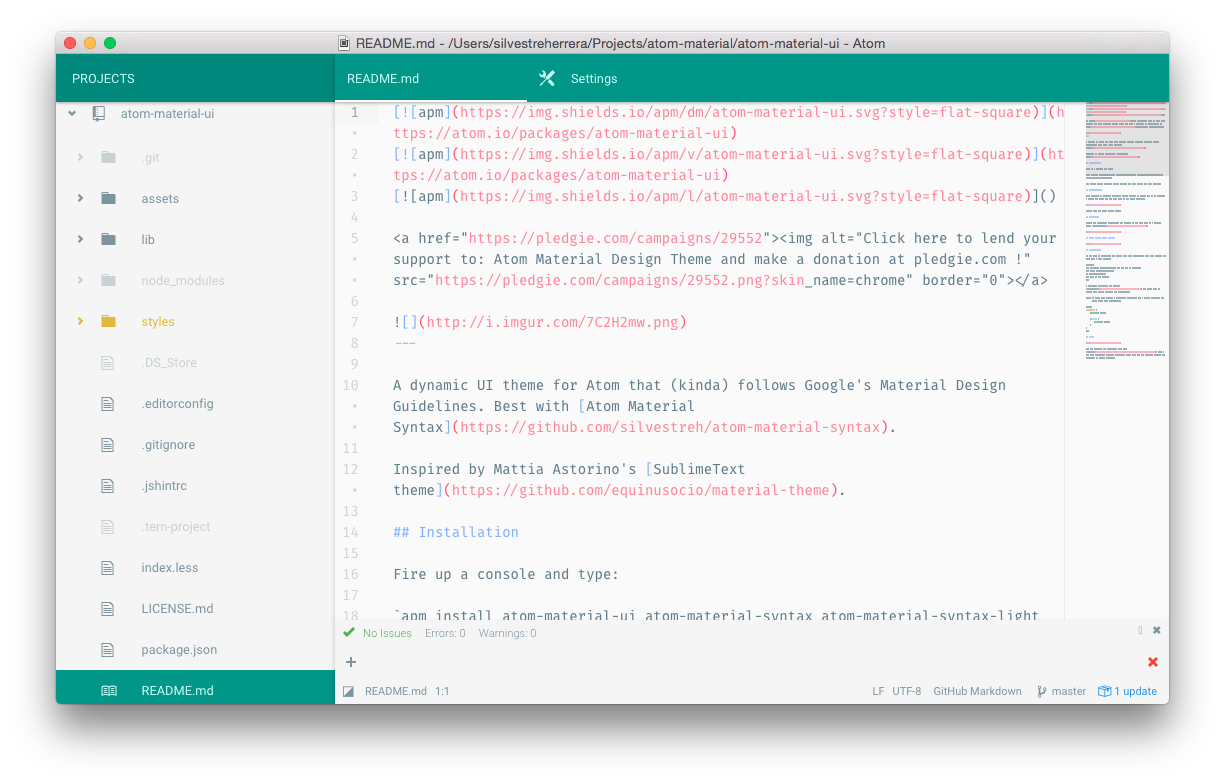Screen dimensions: 1225x784
Task: Expand the styles folder chevron
Action: pyautogui.click(x=80, y=322)
